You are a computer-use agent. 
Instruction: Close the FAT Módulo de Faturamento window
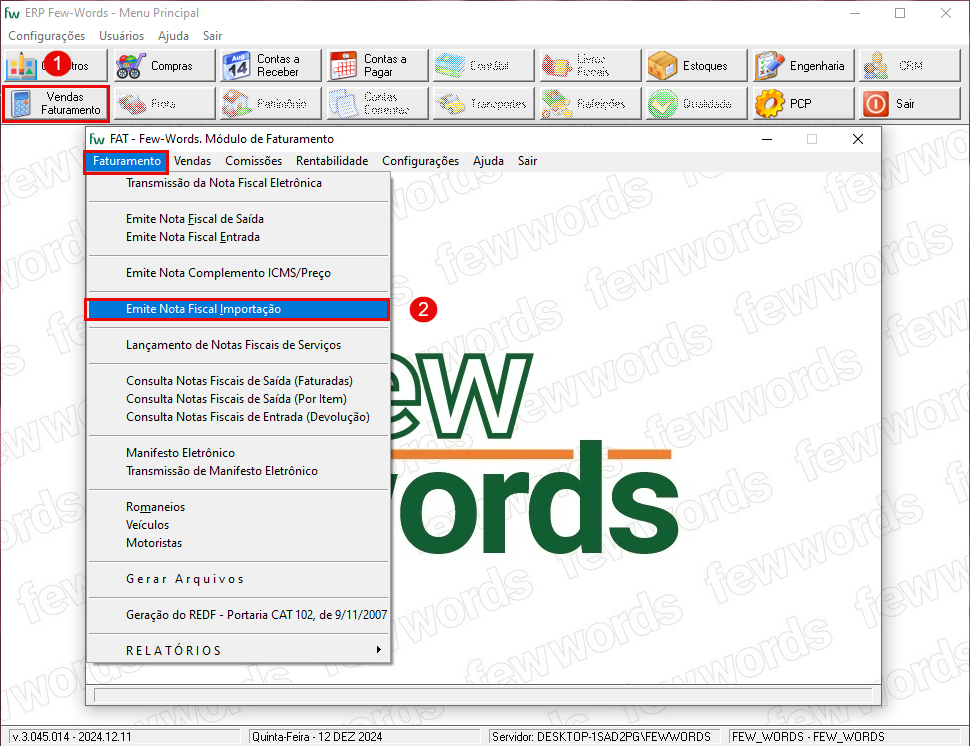coord(857,139)
